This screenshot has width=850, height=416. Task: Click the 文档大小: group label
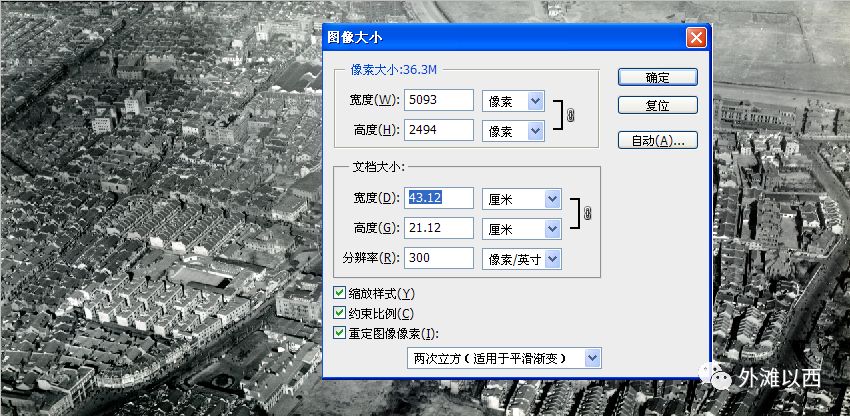tap(378, 167)
